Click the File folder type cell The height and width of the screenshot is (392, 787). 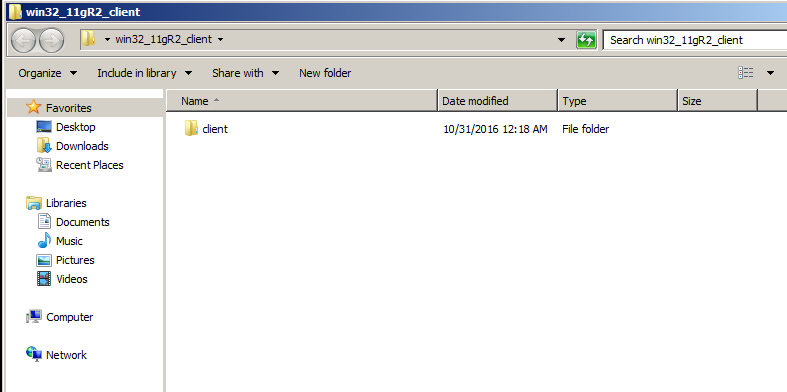tap(586, 129)
